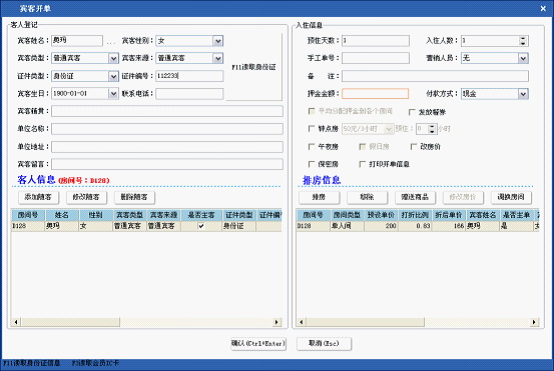Click the 押金金额 input field

(376, 94)
